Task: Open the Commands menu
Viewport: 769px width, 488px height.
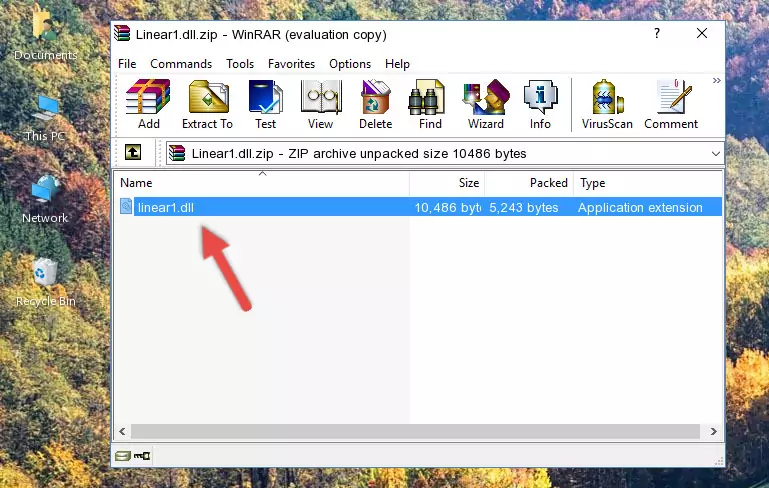Action: [x=181, y=64]
